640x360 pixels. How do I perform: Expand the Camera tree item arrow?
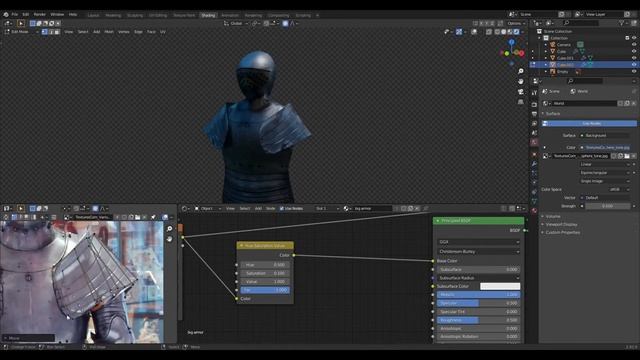546,45
